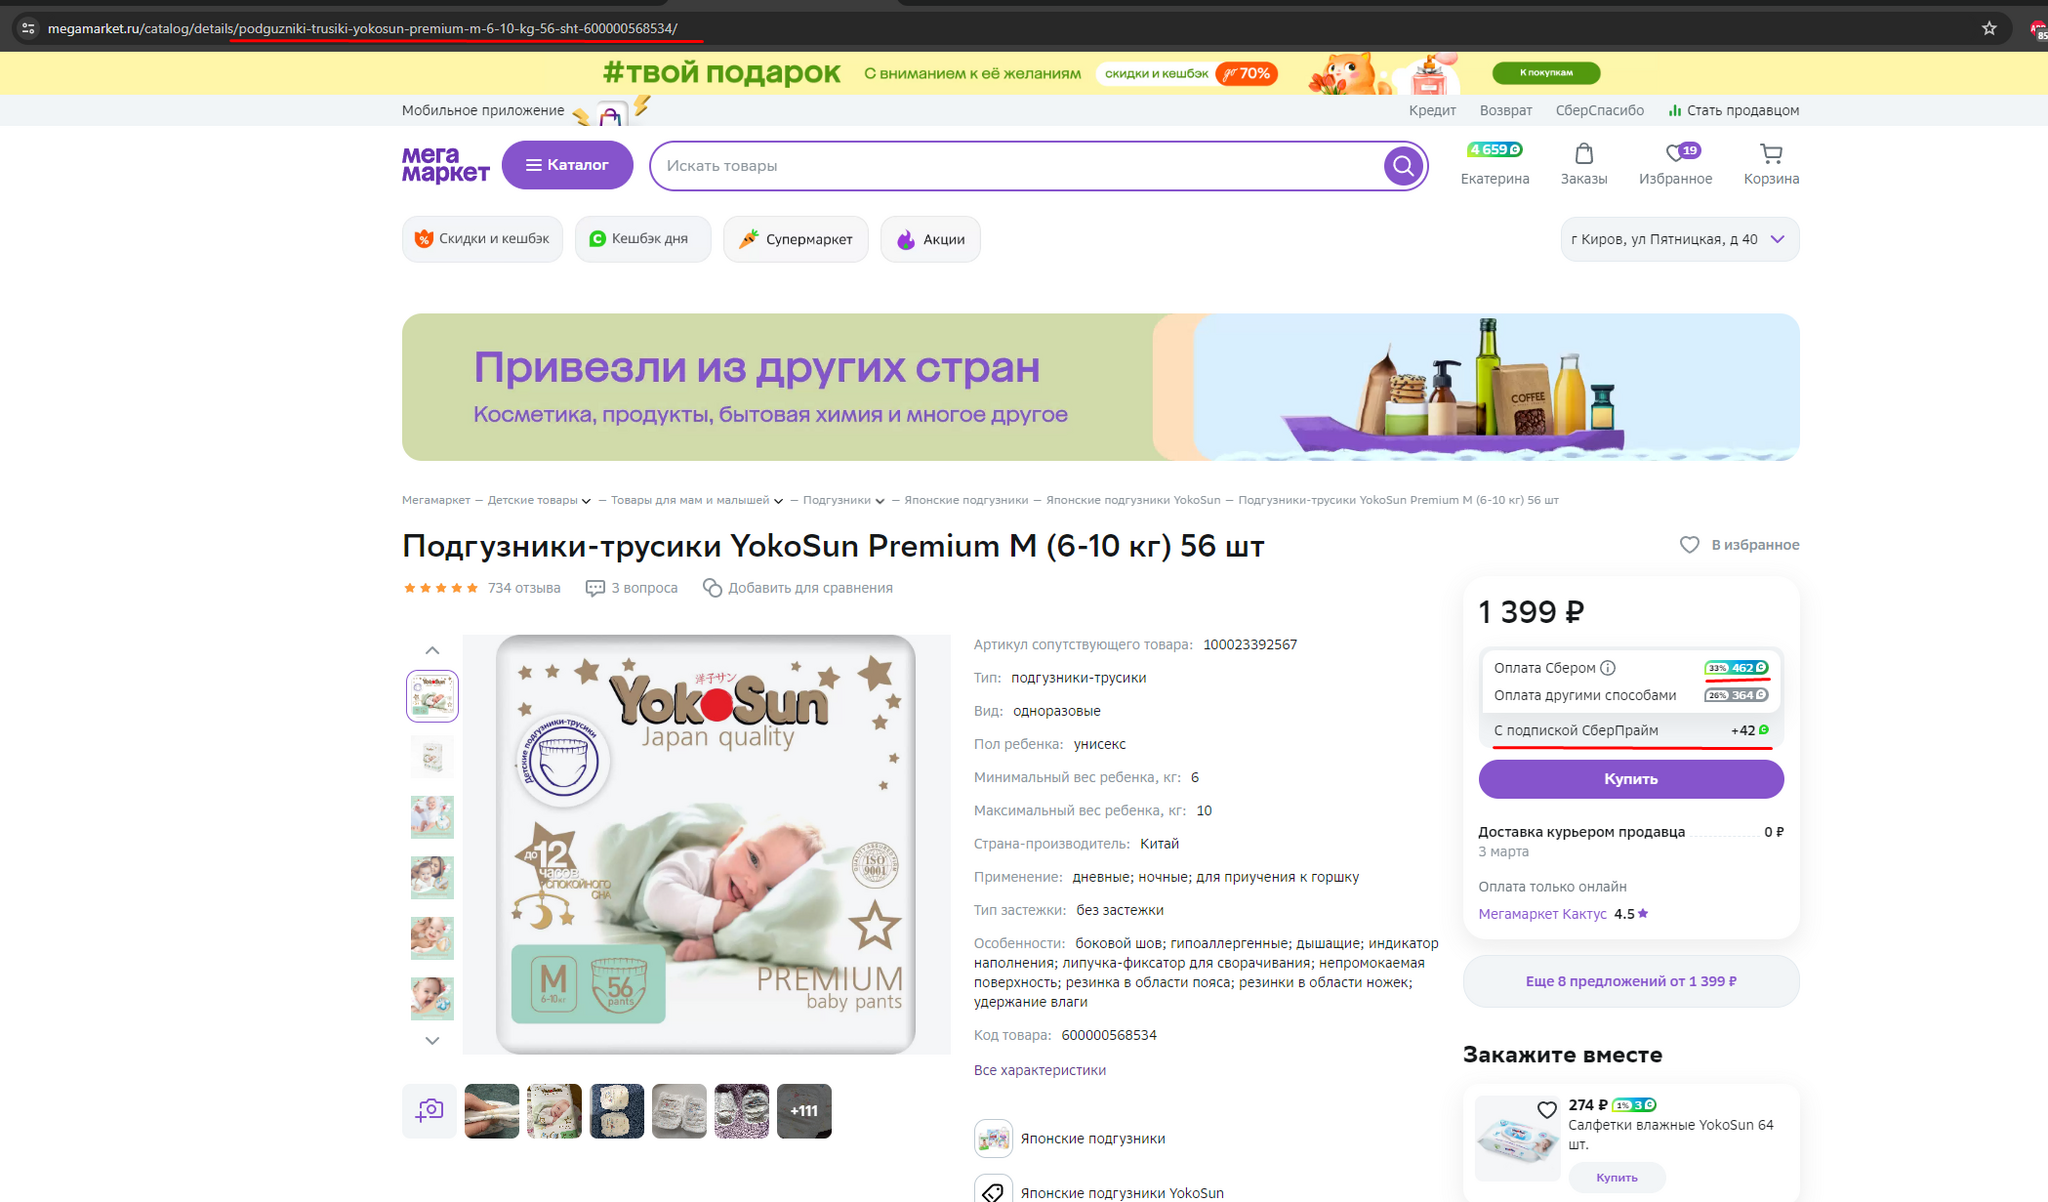Favorite the YokoSun wet wipes item
2048x1202 pixels.
(1547, 1109)
